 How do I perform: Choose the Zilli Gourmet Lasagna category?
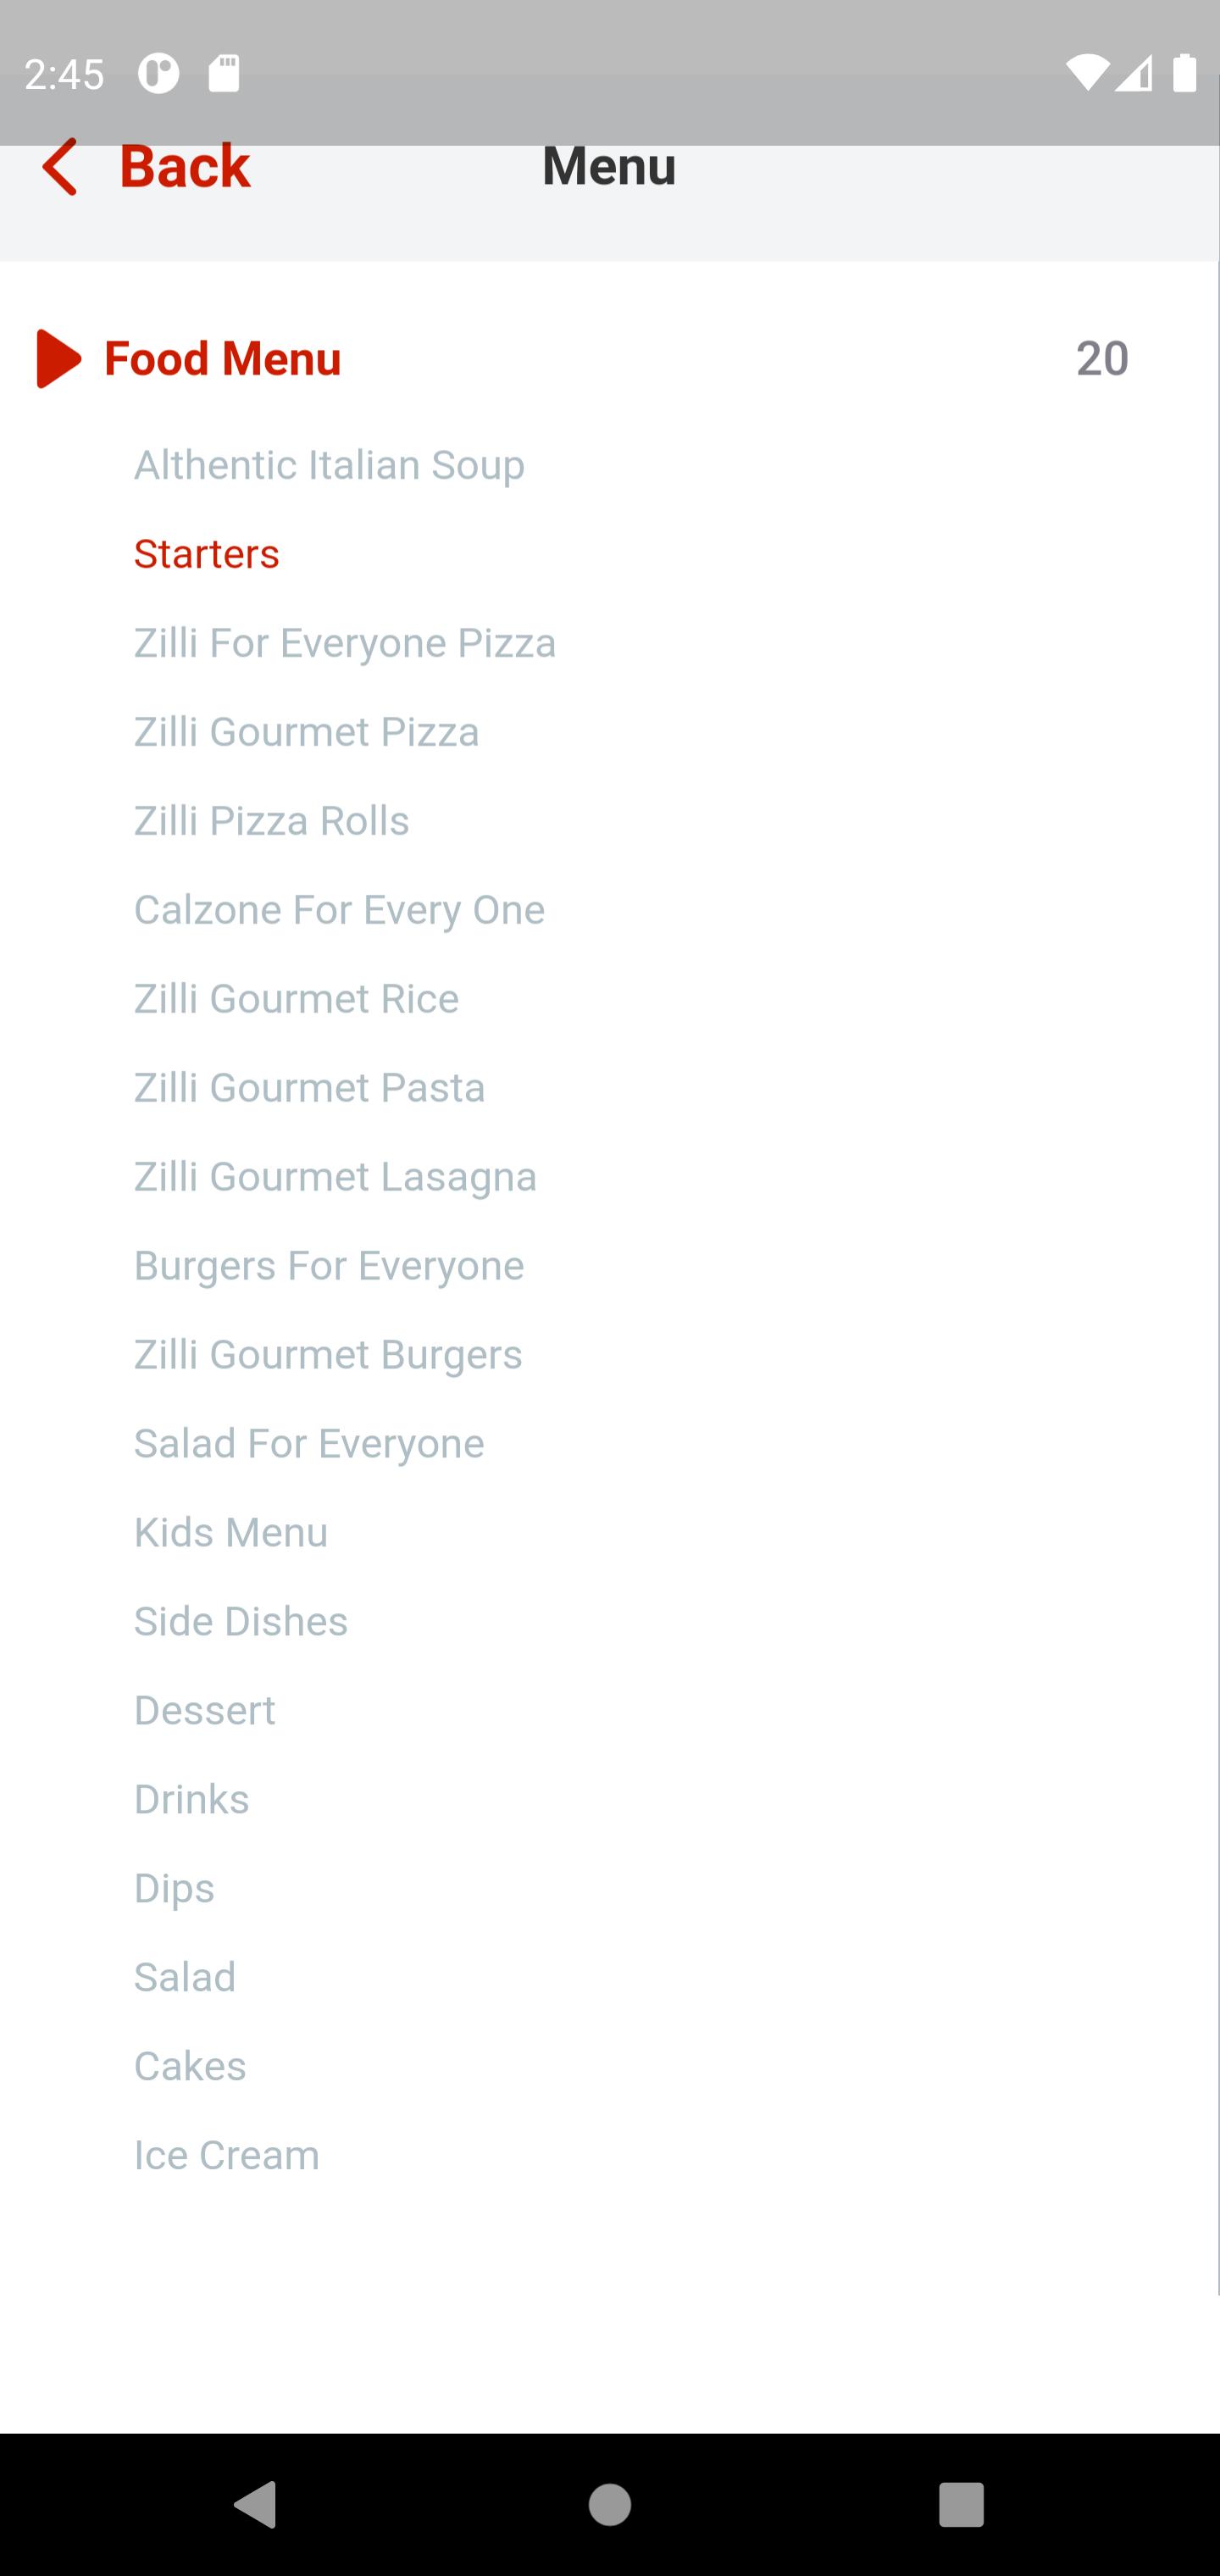tap(336, 1177)
